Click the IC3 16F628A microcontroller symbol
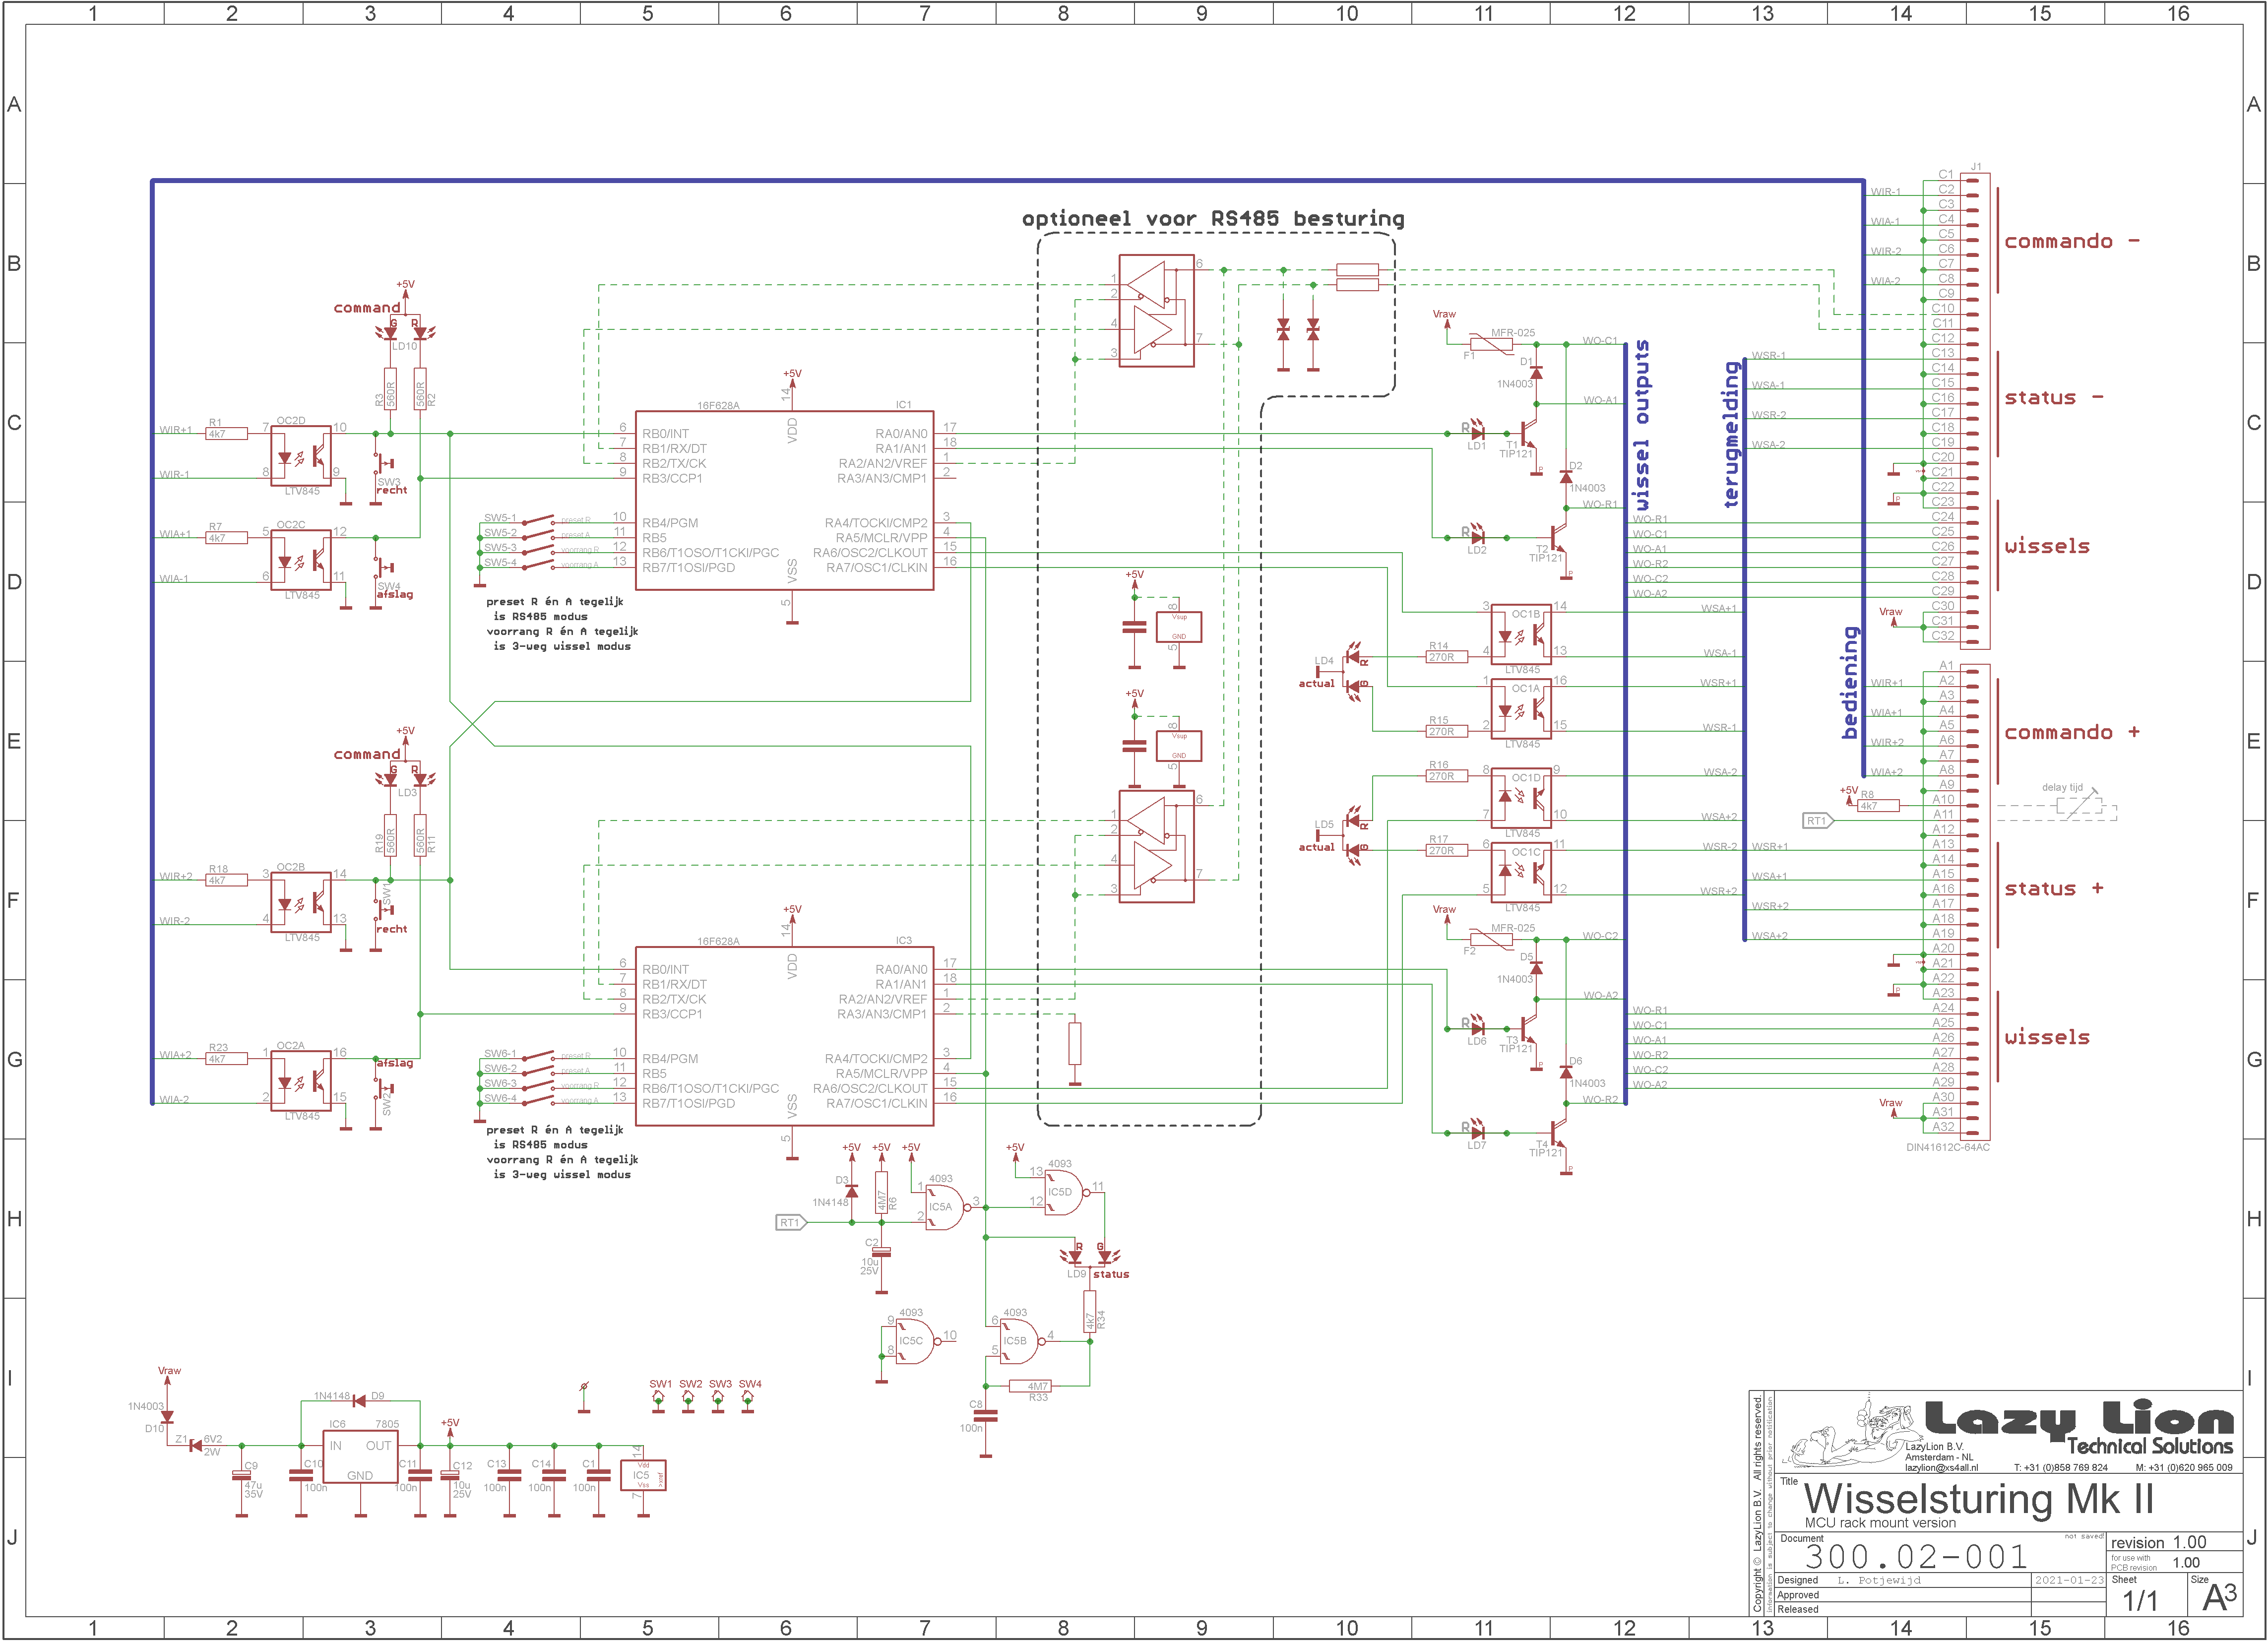Image resolution: width=2268 pixels, height=1643 pixels. tap(784, 1036)
